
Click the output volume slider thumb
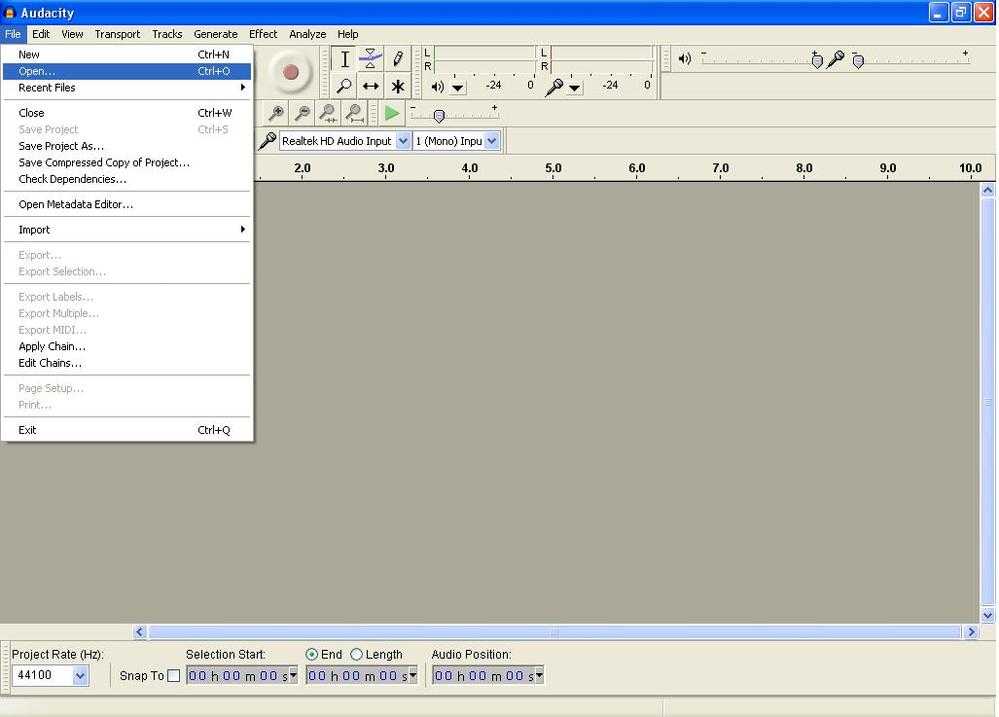click(x=817, y=61)
